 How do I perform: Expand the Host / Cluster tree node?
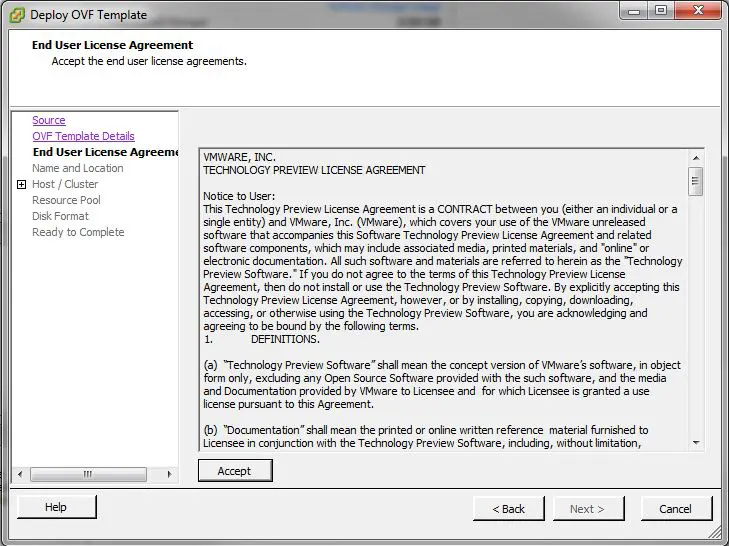pos(21,184)
